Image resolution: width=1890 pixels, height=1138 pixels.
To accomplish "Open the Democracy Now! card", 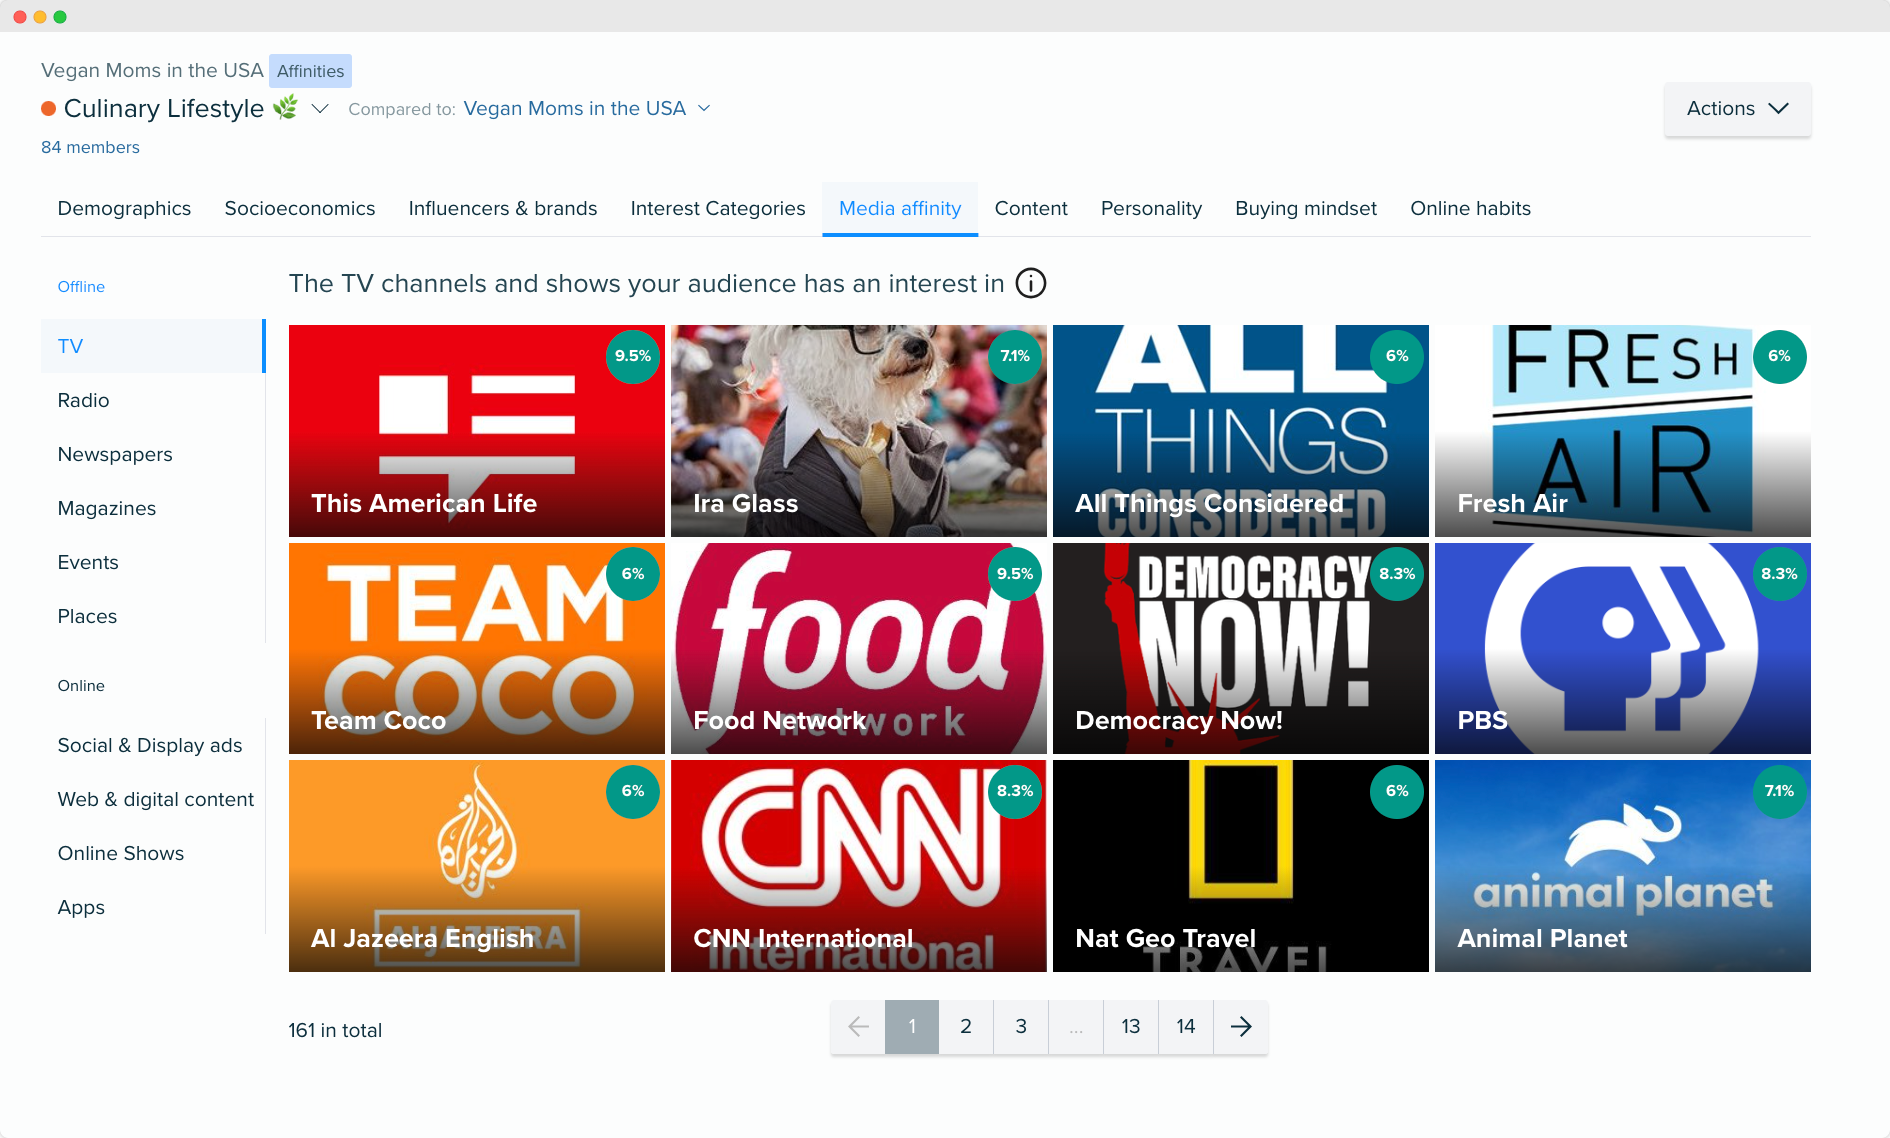I will (x=1241, y=648).
